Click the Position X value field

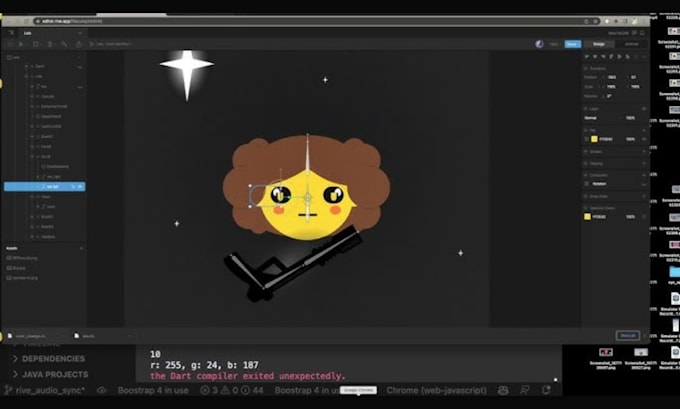[612, 77]
